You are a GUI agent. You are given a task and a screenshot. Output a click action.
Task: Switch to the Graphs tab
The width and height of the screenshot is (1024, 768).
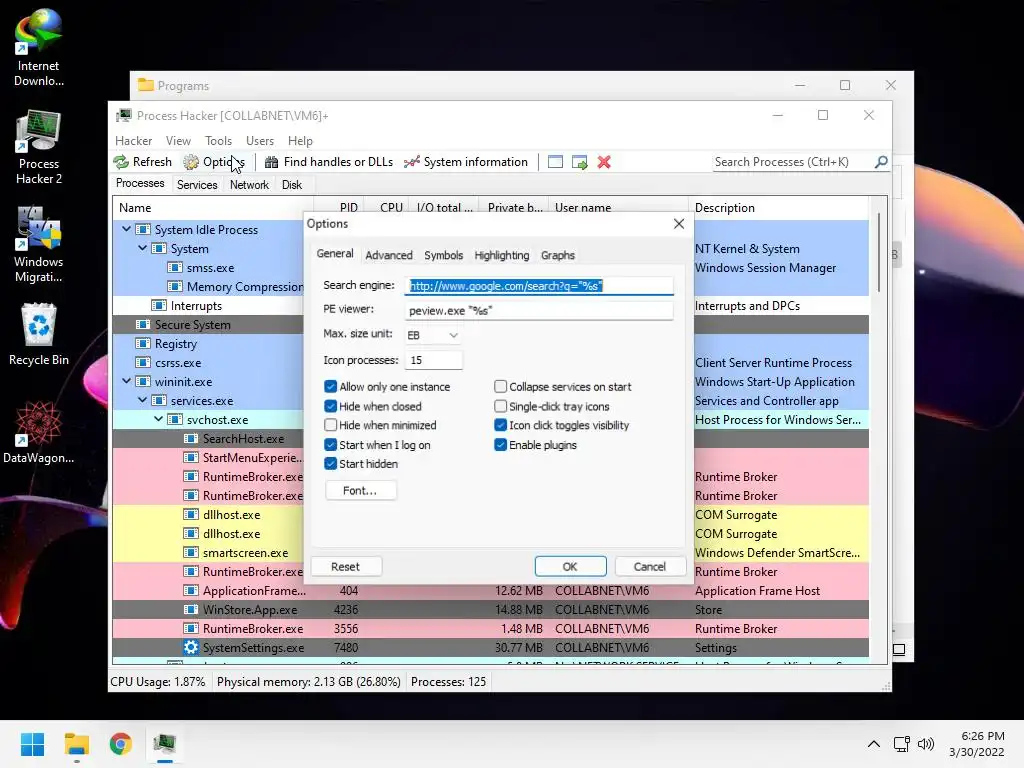[x=558, y=255]
